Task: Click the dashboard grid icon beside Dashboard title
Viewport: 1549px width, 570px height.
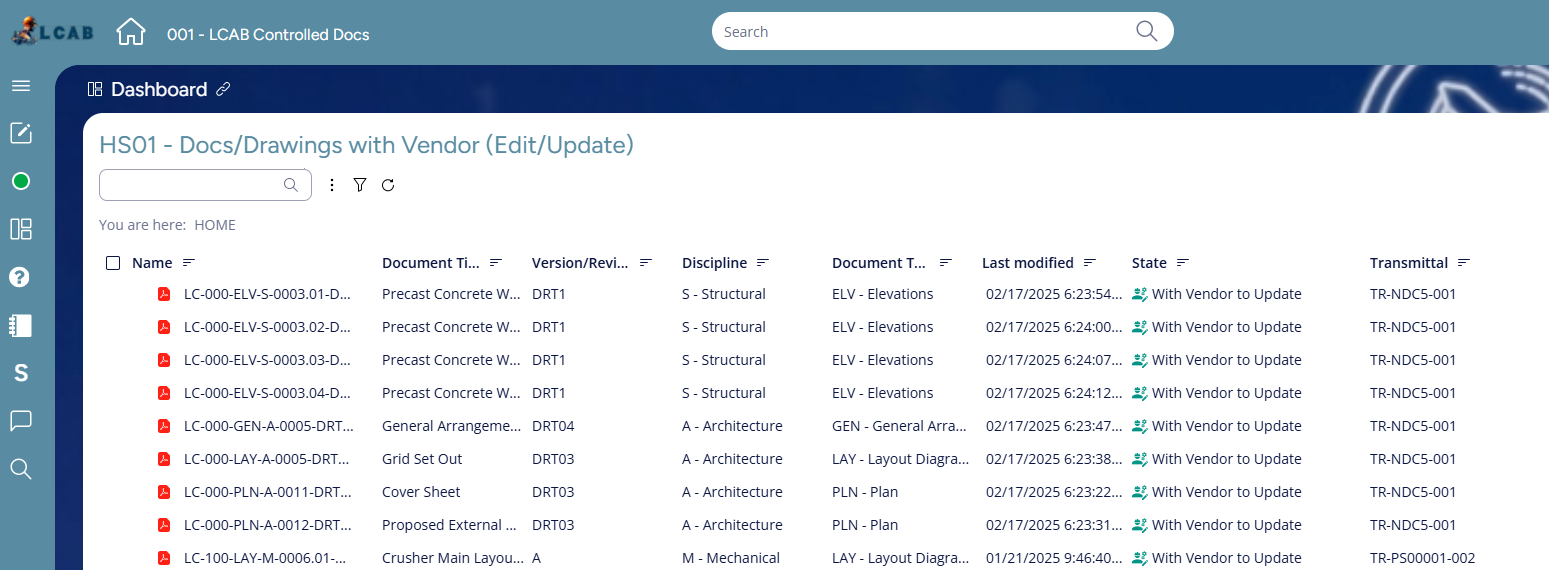Action: [x=95, y=89]
